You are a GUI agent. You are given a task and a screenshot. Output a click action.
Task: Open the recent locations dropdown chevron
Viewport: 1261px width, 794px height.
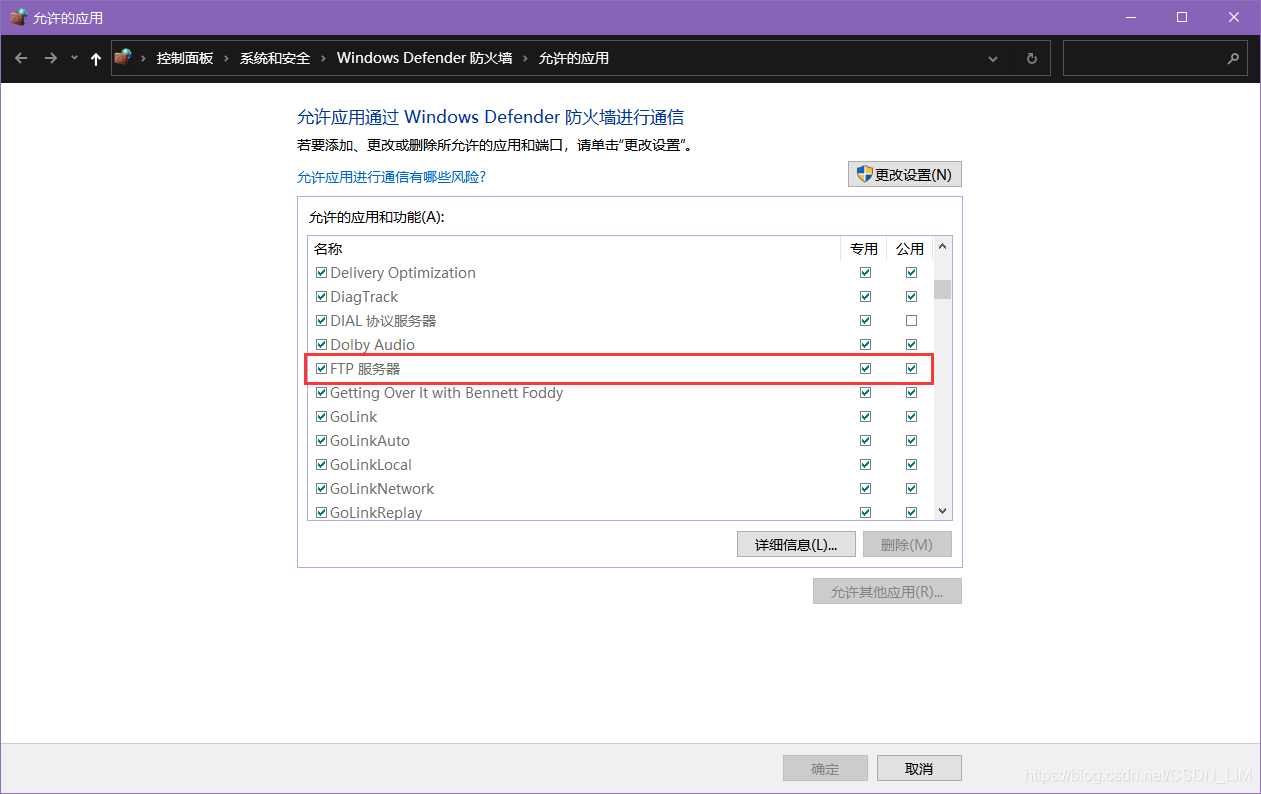coord(74,58)
